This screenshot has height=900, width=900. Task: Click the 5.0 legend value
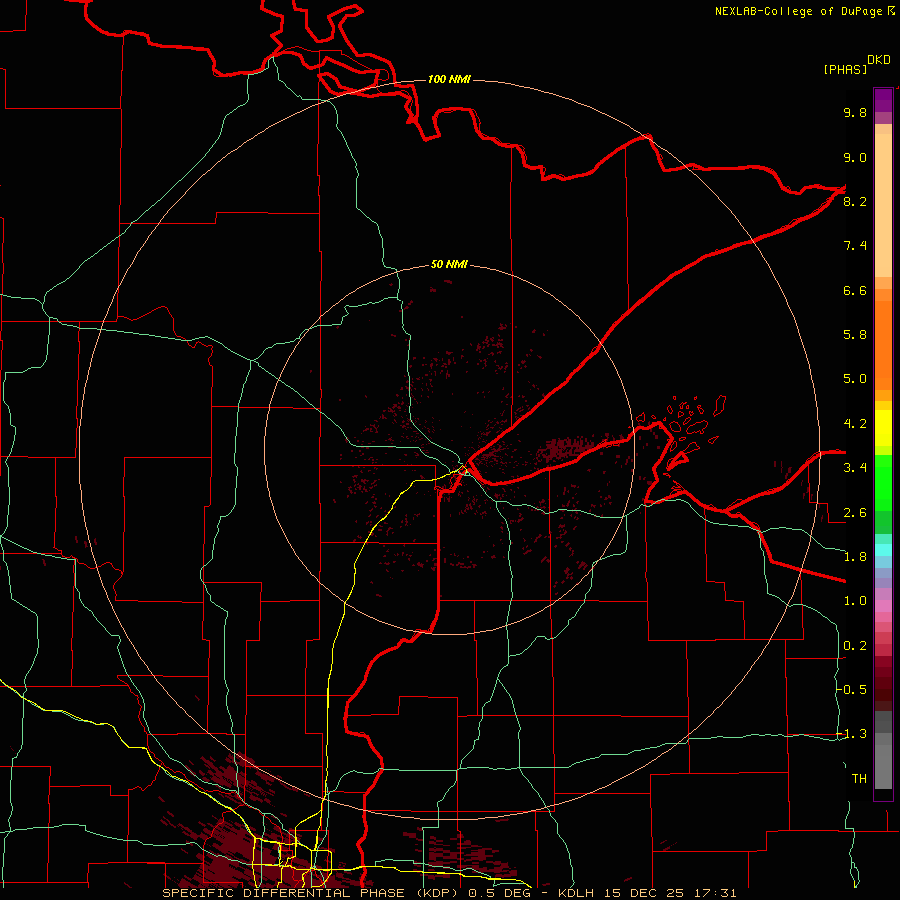(x=855, y=379)
